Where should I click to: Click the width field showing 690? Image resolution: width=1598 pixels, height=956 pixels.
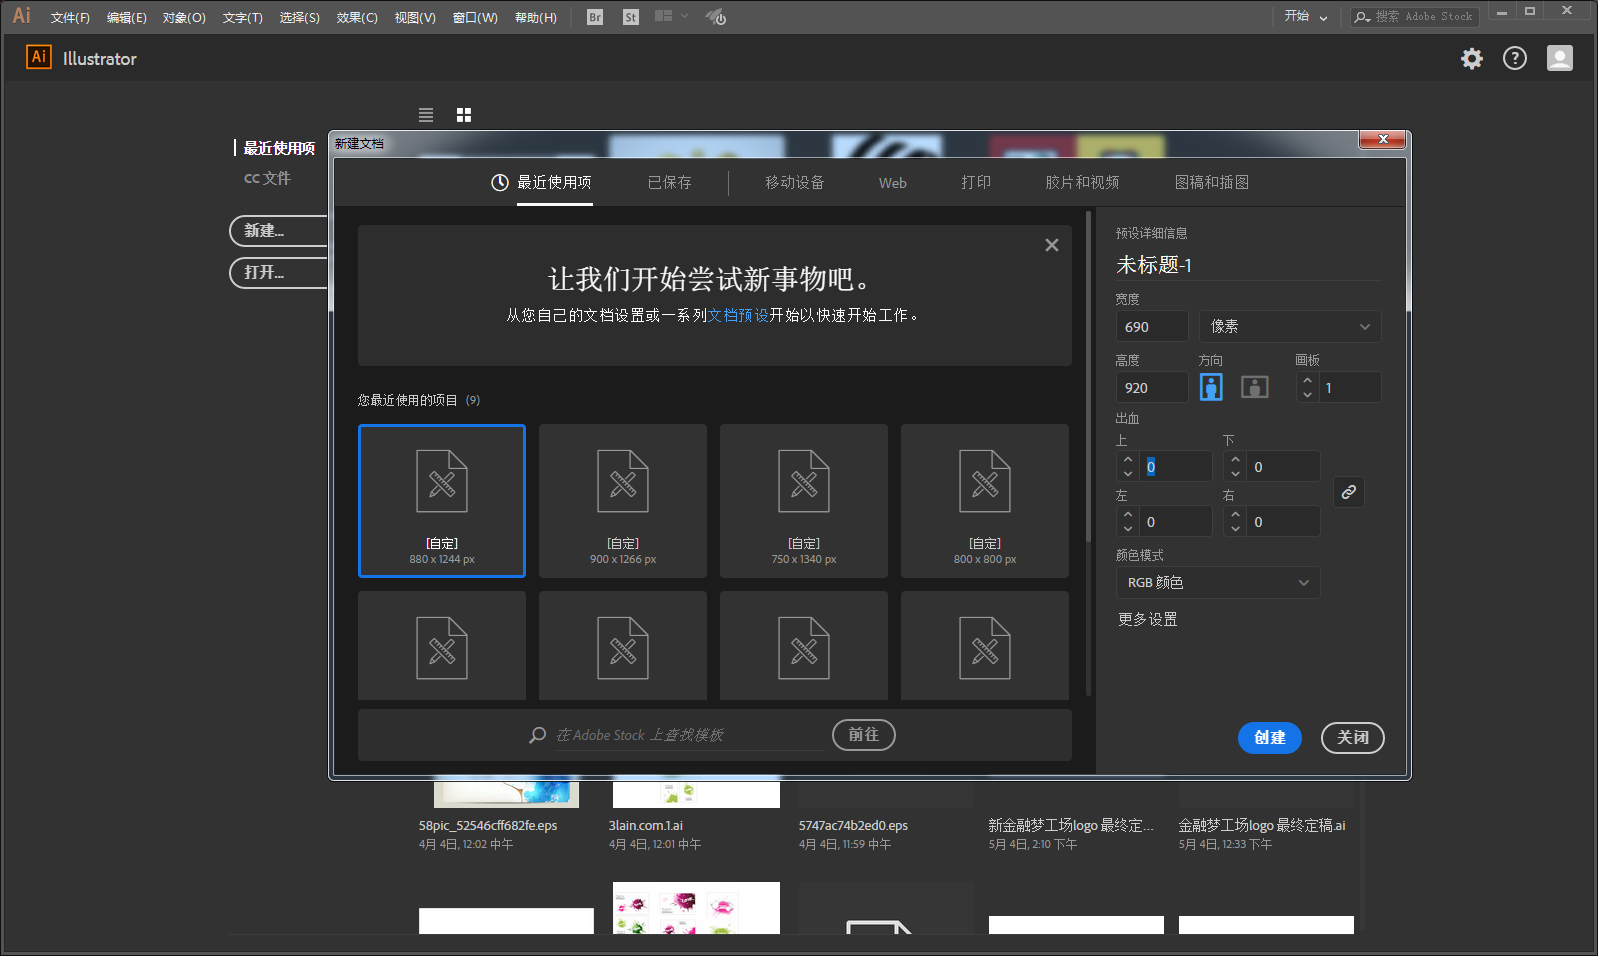(1152, 327)
